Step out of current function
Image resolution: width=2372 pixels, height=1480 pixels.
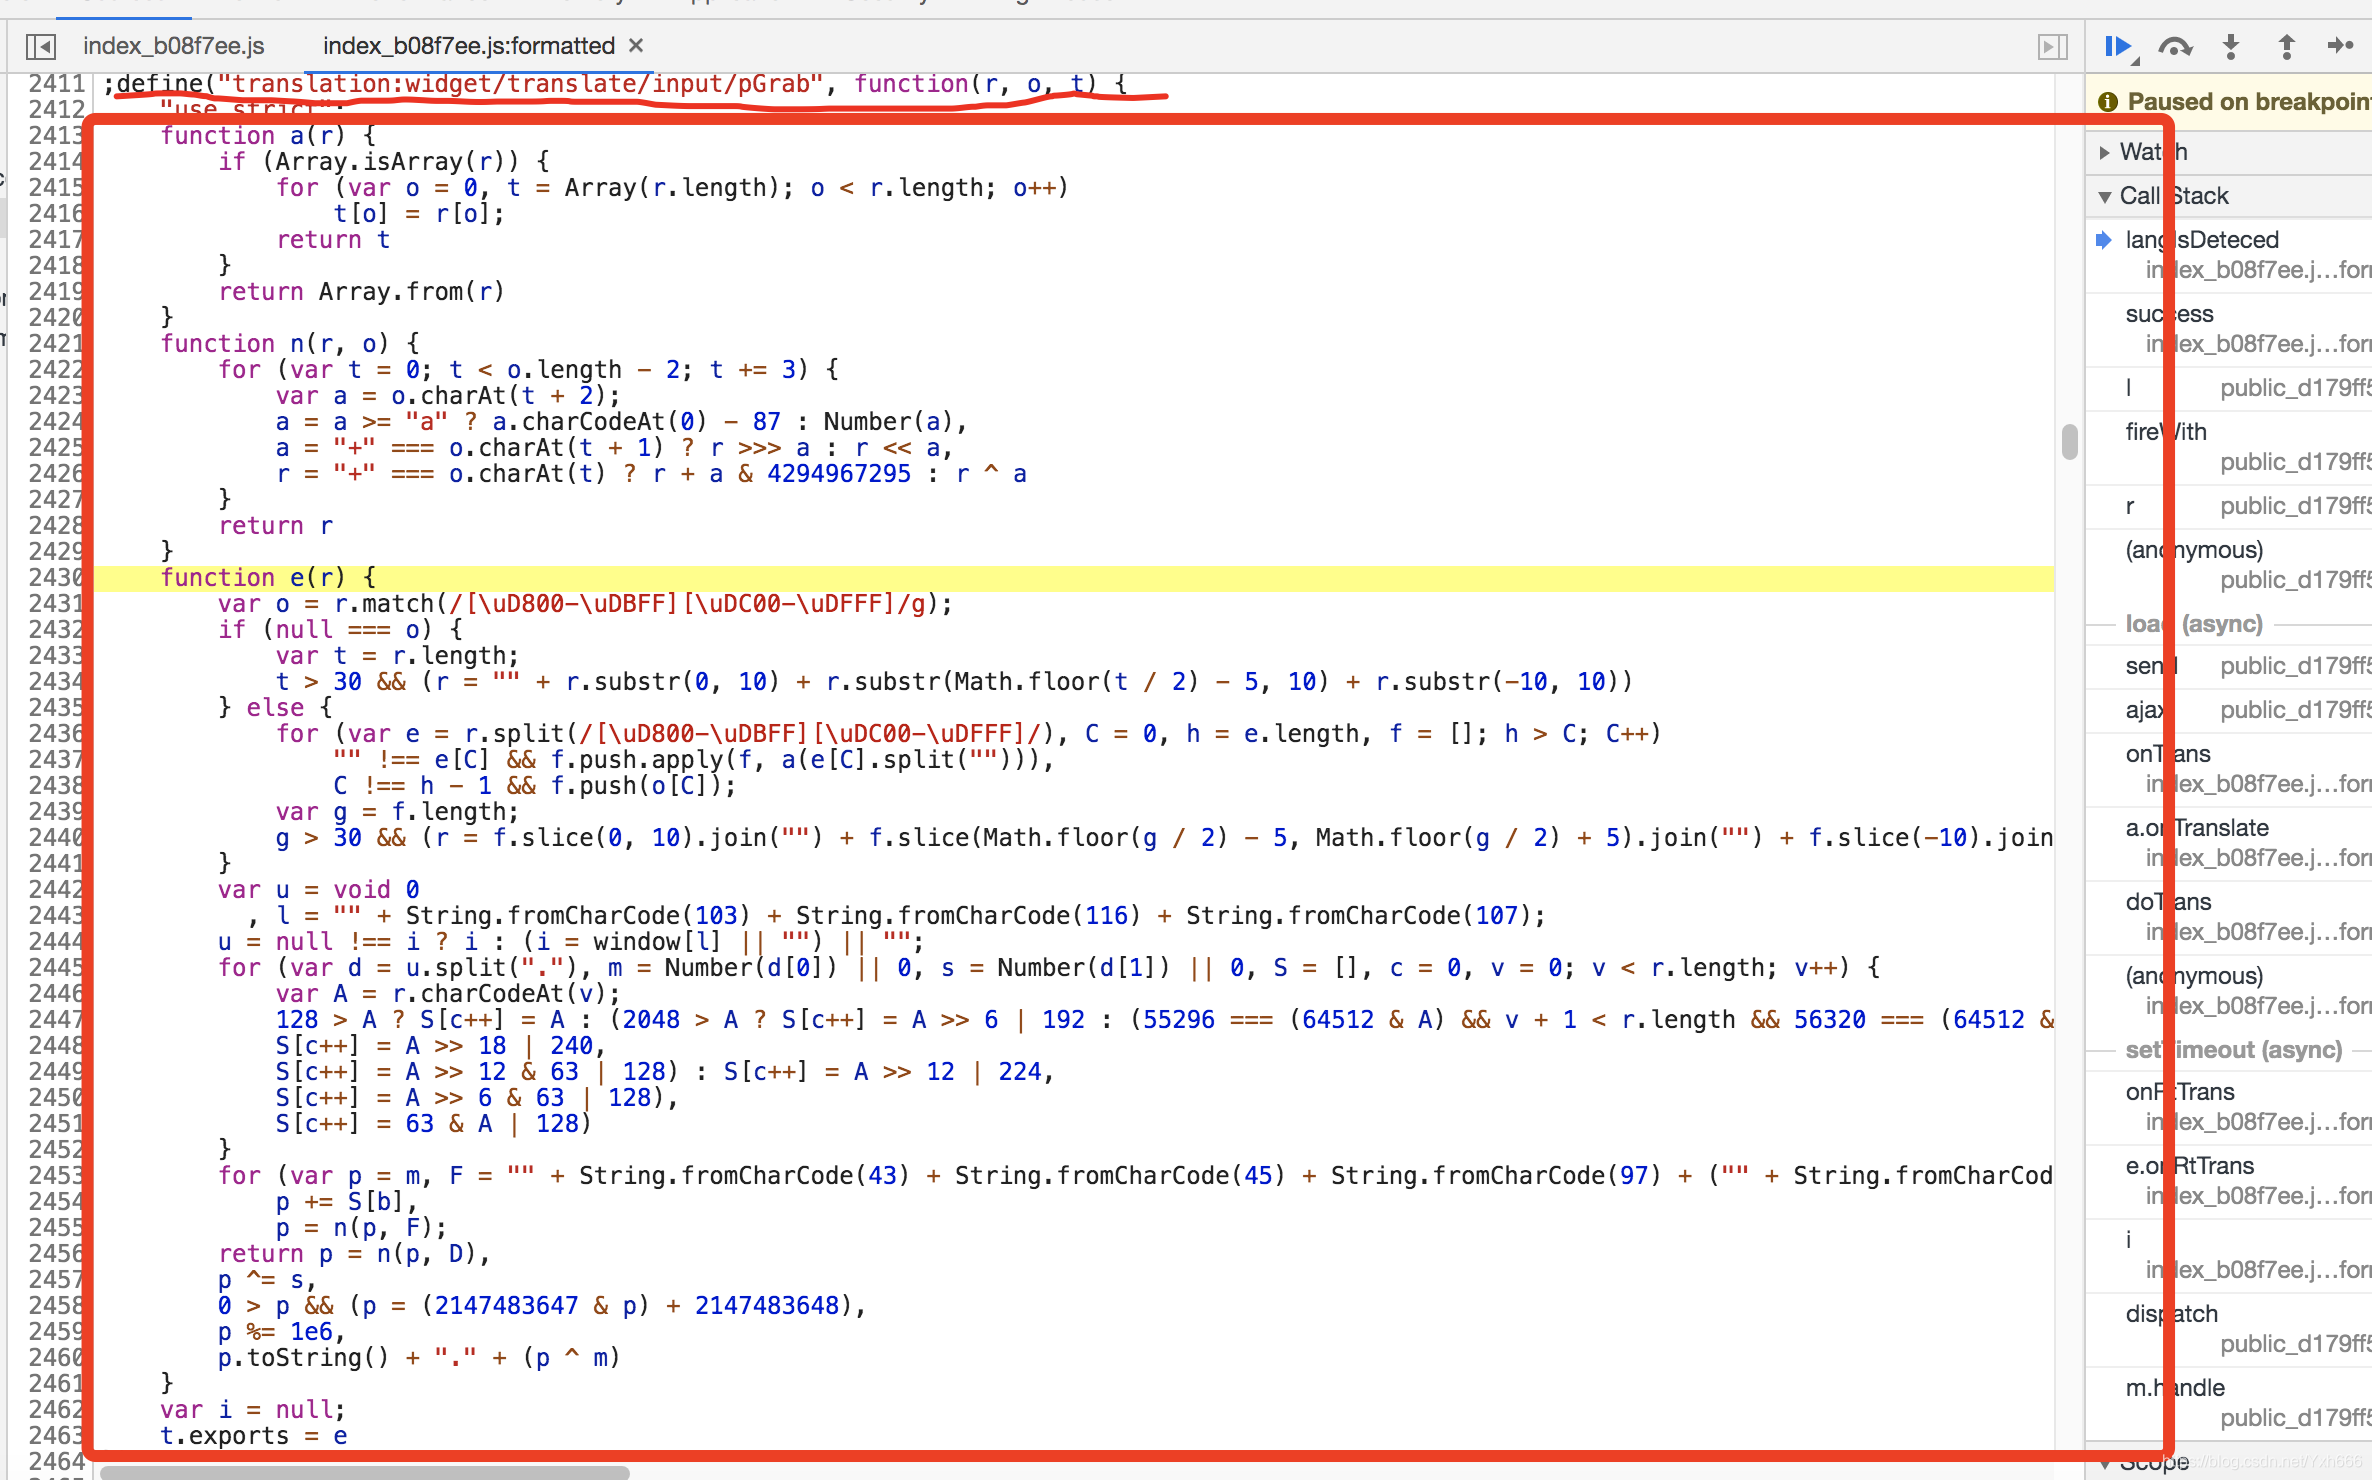(2286, 46)
